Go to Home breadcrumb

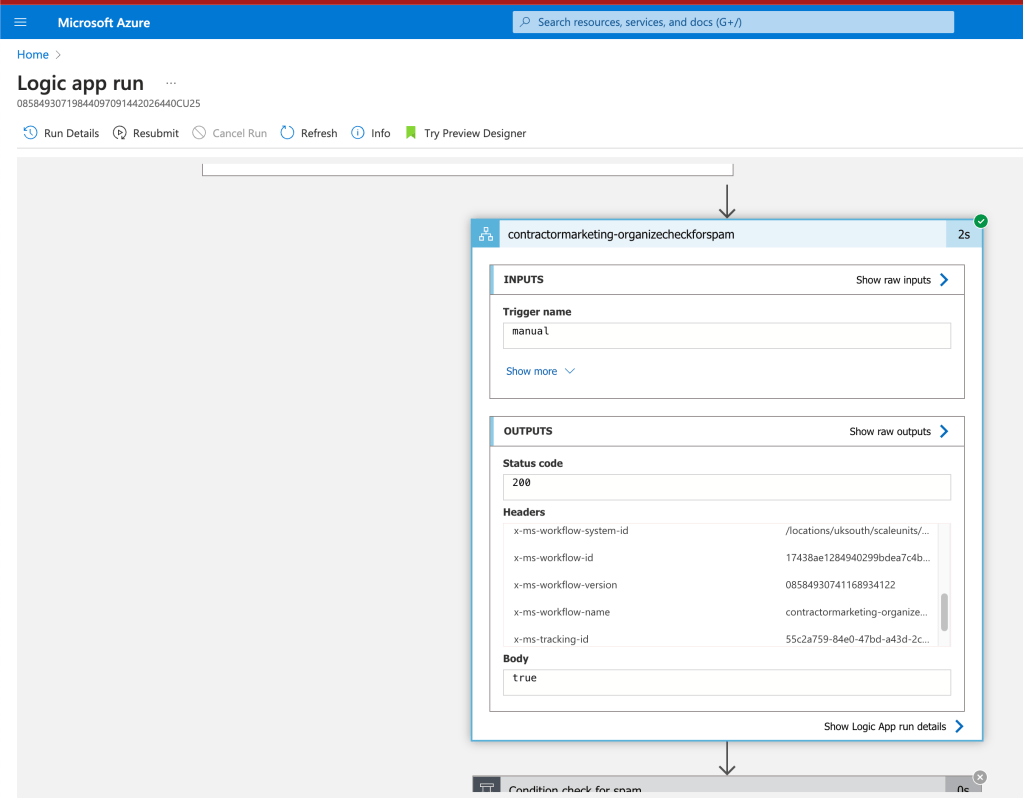(33, 55)
